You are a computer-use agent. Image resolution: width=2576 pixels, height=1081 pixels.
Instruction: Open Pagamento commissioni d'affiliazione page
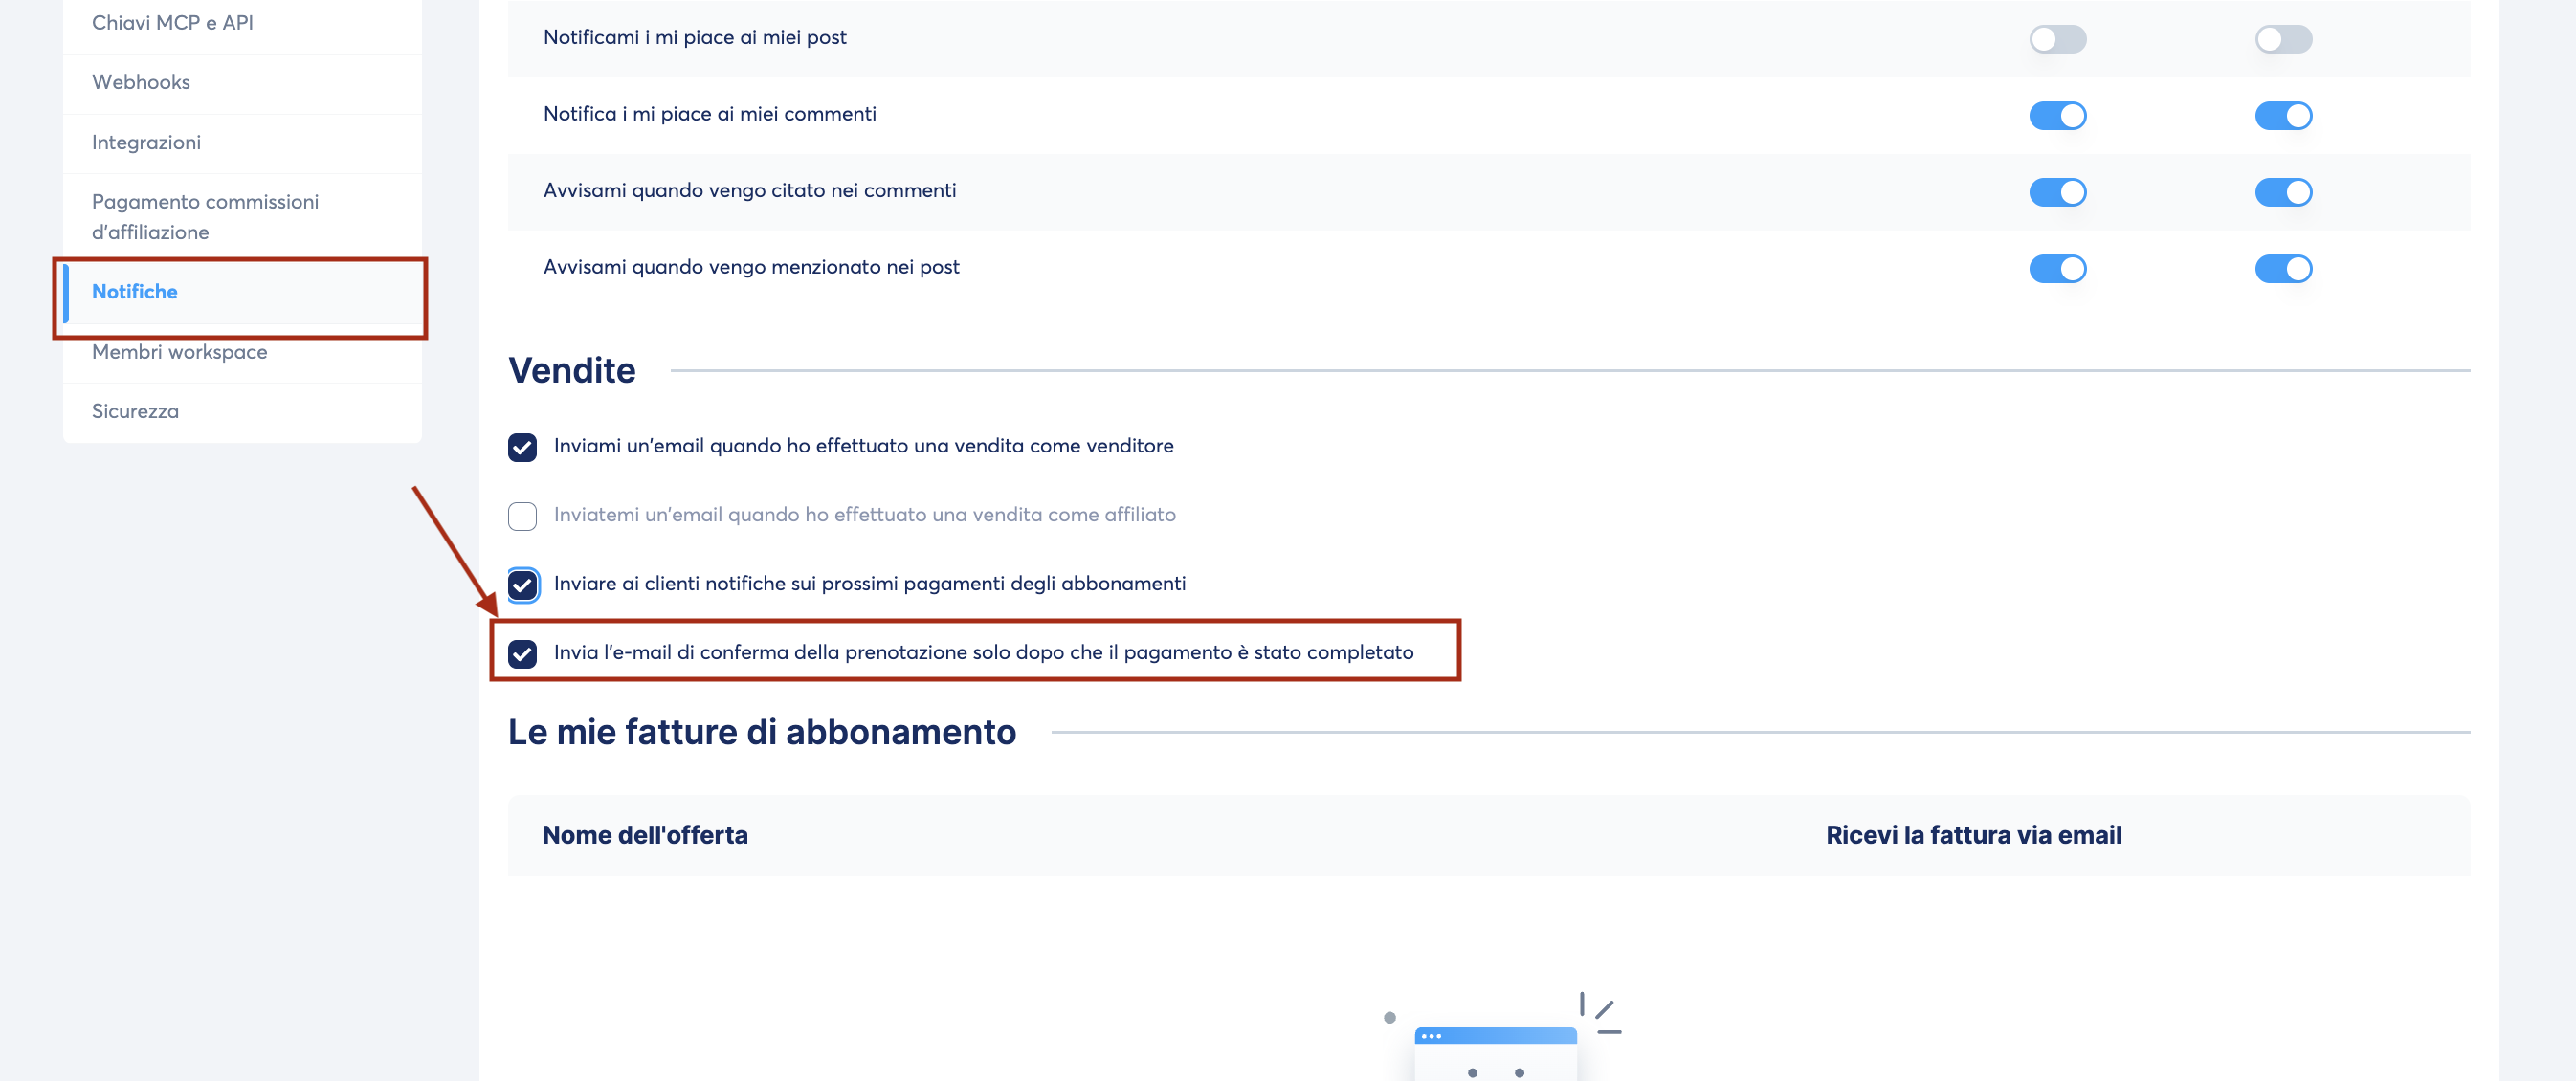205,216
